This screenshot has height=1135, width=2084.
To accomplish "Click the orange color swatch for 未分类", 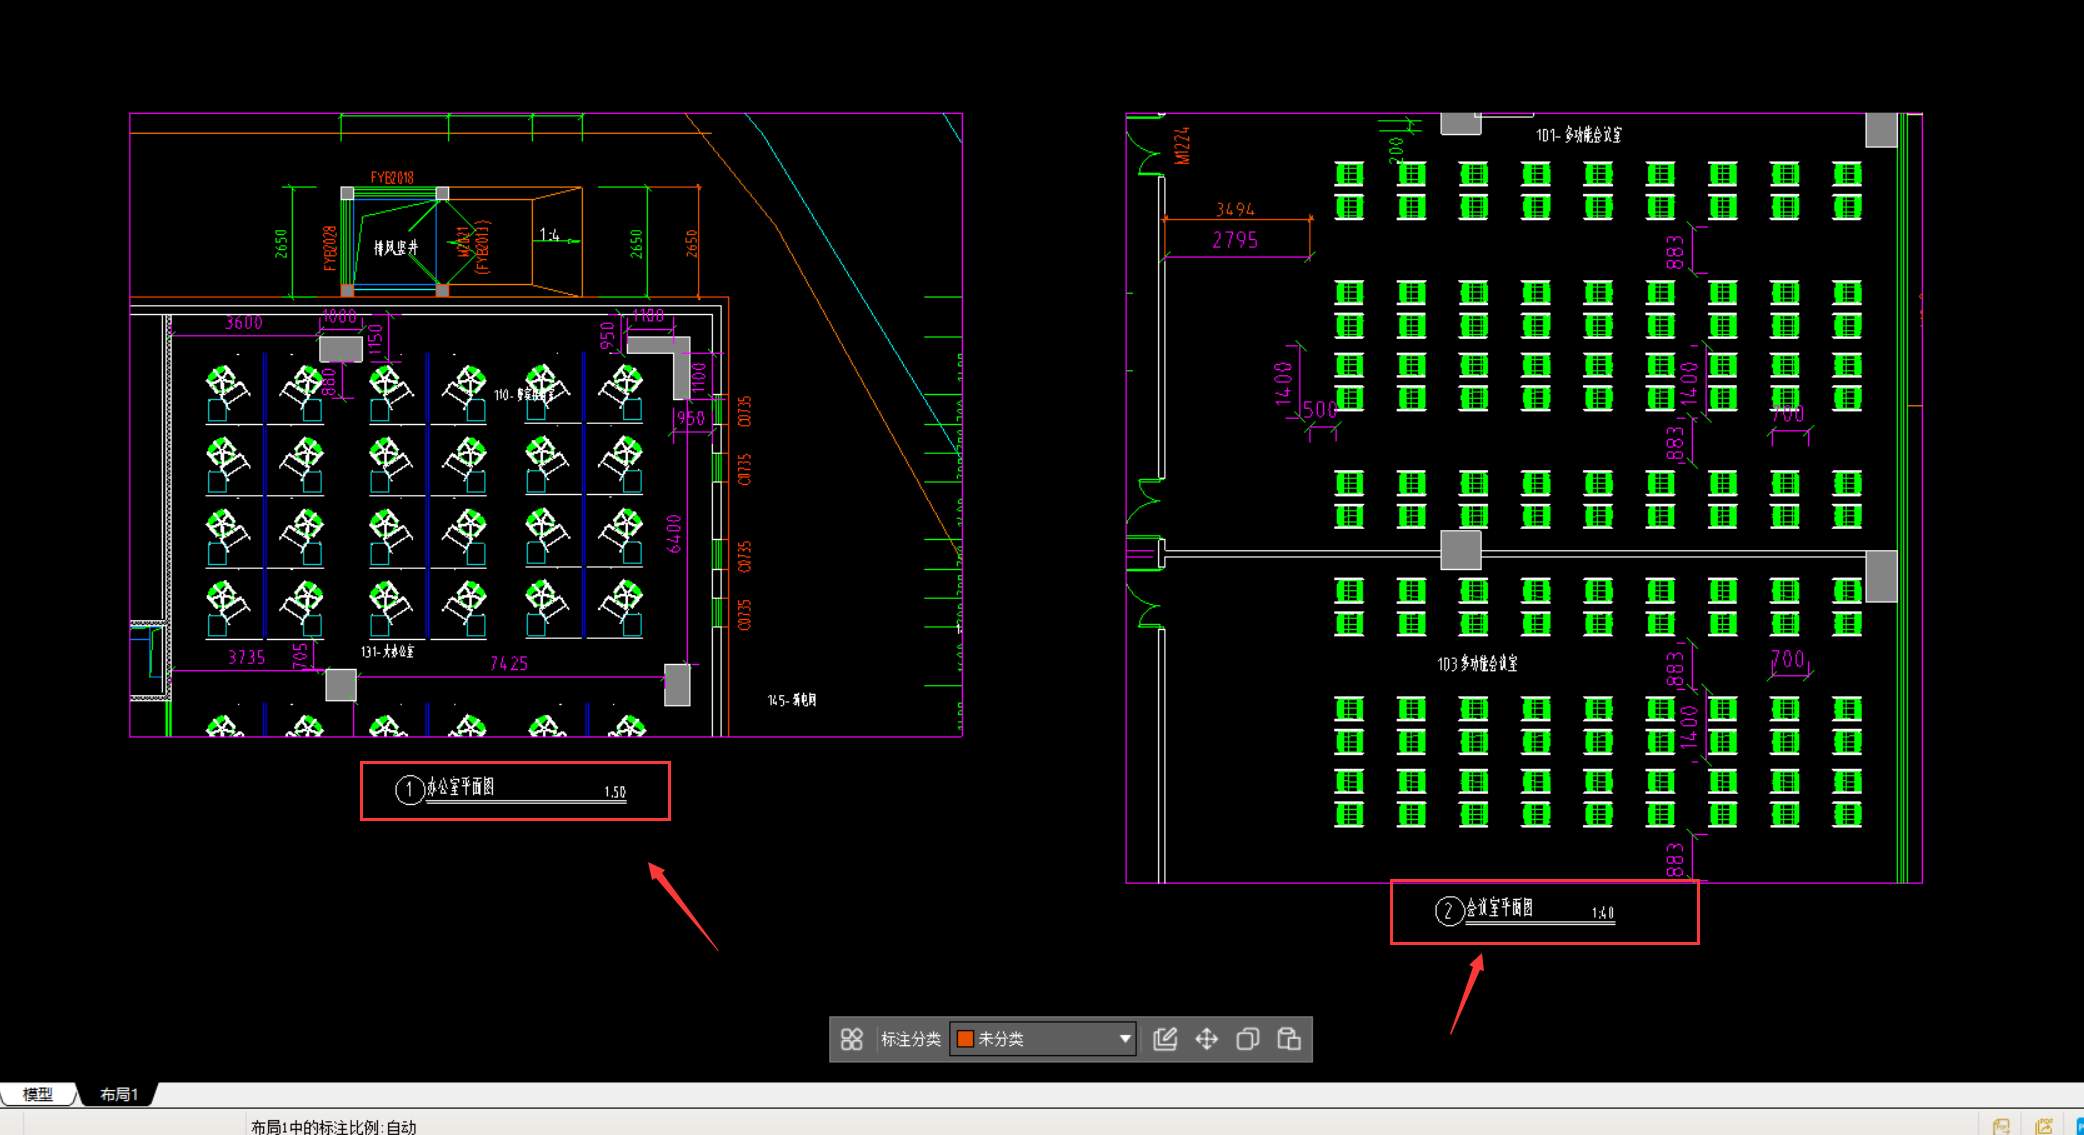I will pos(965,1039).
